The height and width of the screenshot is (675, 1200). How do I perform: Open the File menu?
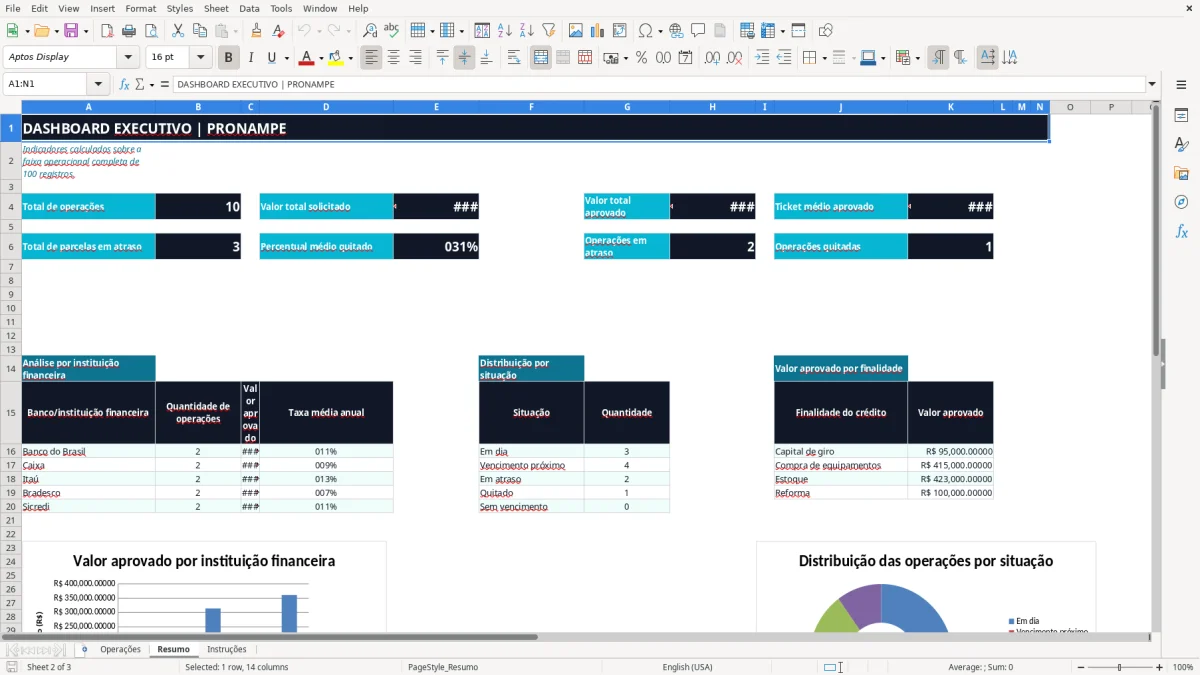coord(12,8)
